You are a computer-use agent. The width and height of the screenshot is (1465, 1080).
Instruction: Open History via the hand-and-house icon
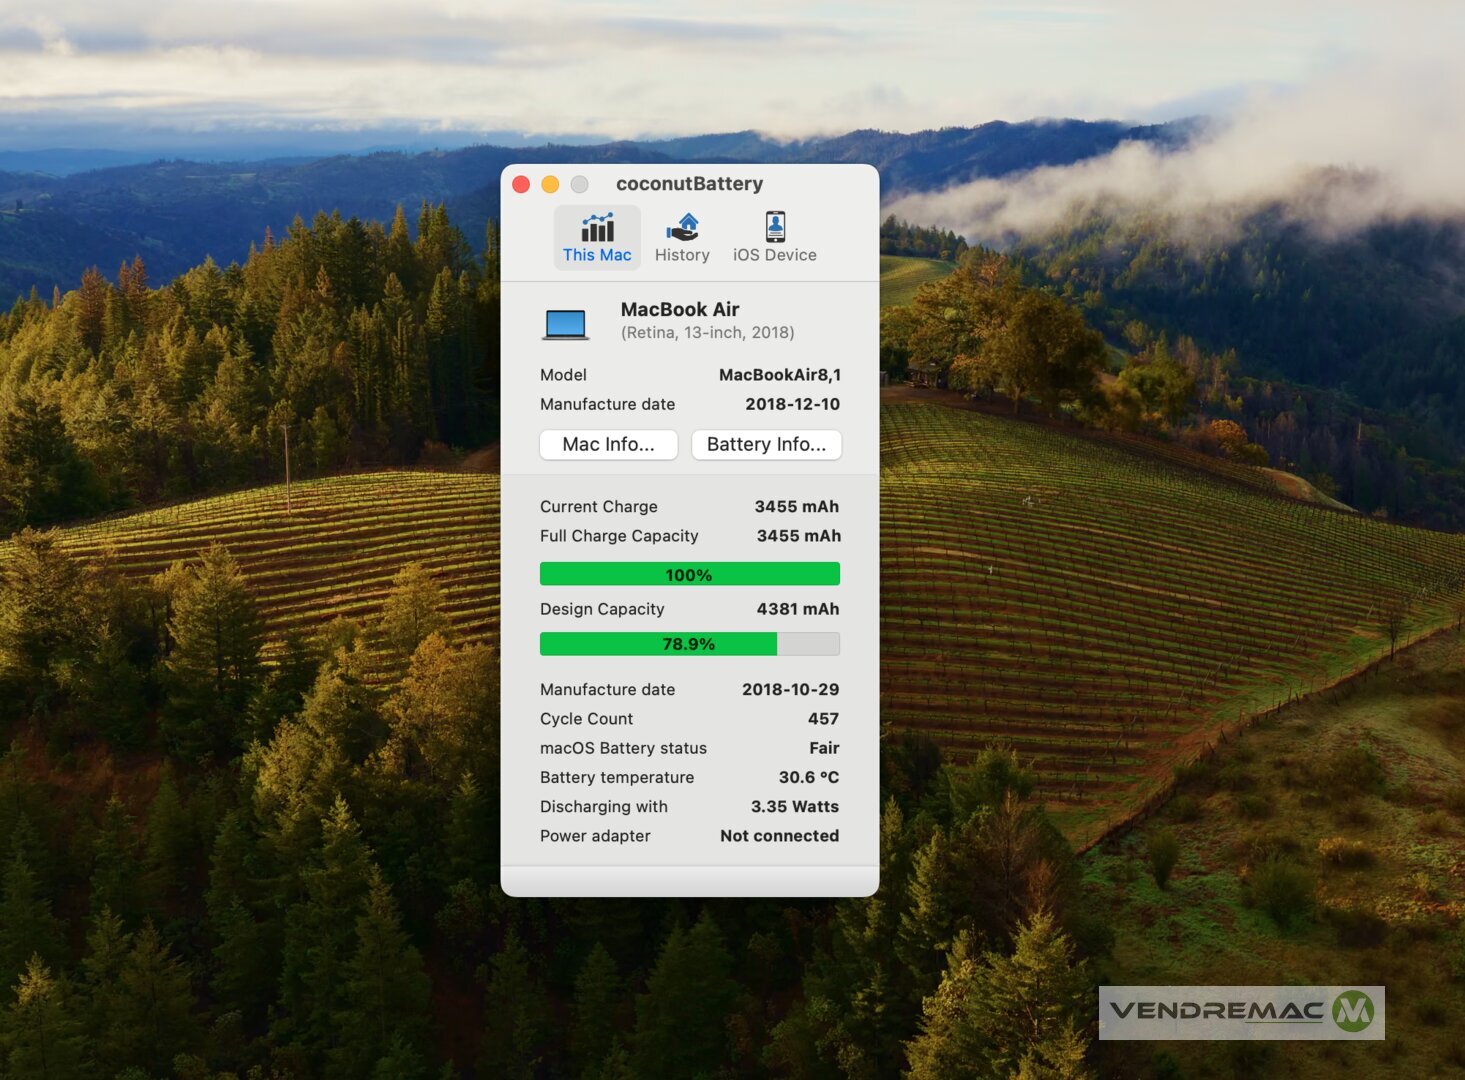682,227
